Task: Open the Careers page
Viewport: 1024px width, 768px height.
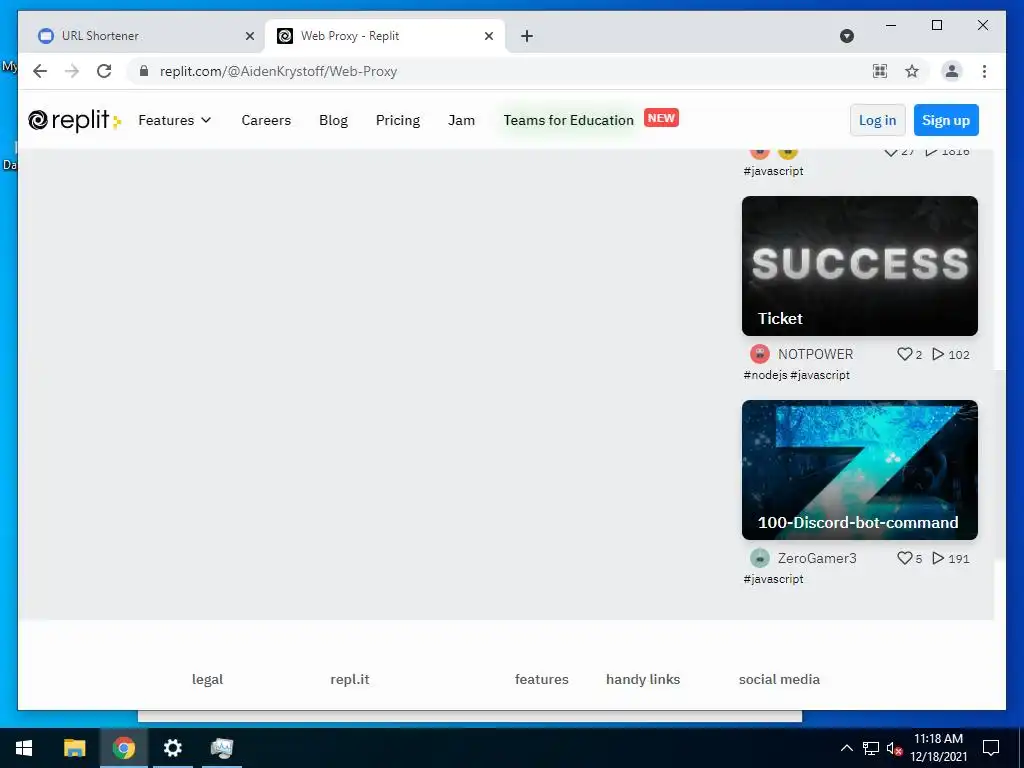Action: (266, 120)
